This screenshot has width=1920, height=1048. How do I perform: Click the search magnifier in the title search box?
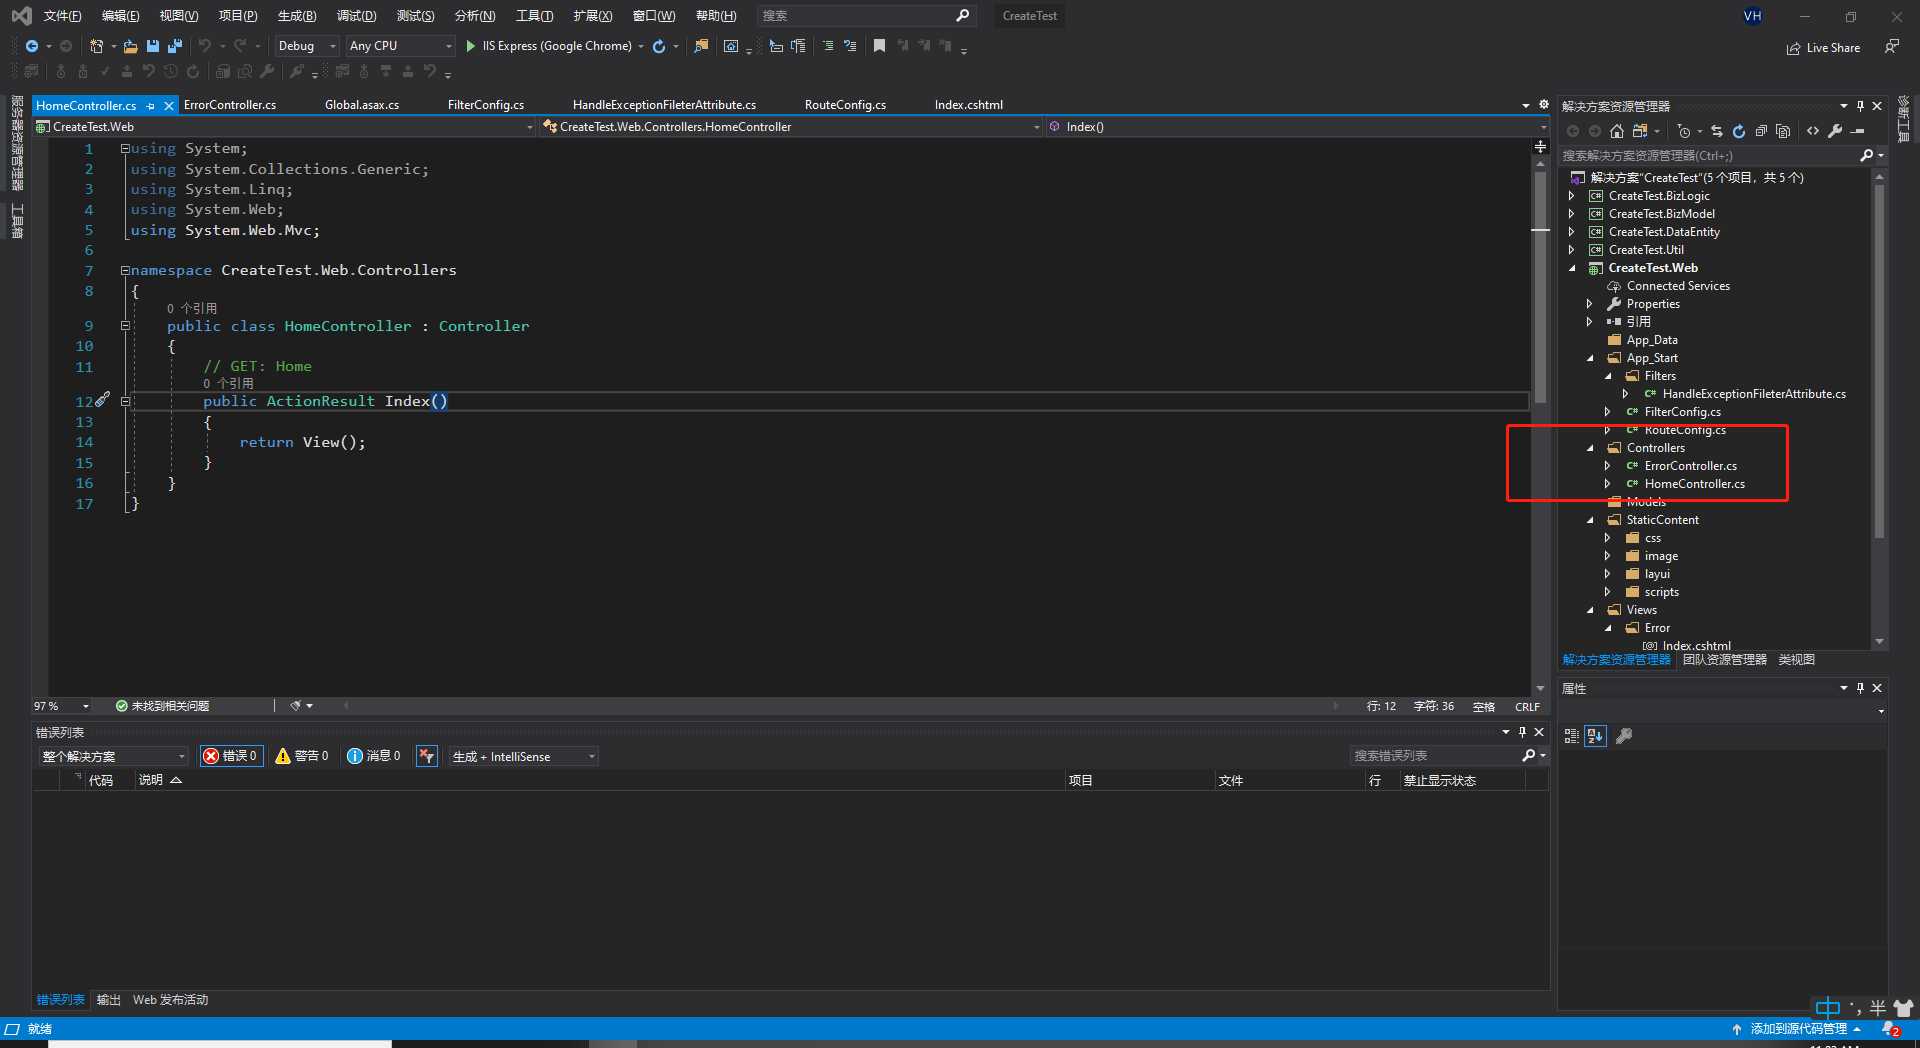pyautogui.click(x=962, y=15)
